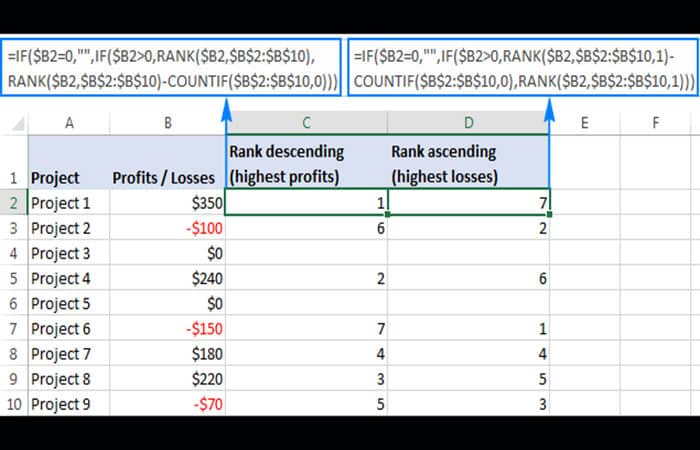The width and height of the screenshot is (700, 450).
Task: Click 'Rank descending (highest profits)' header cell
Action: pyautogui.click(x=306, y=162)
